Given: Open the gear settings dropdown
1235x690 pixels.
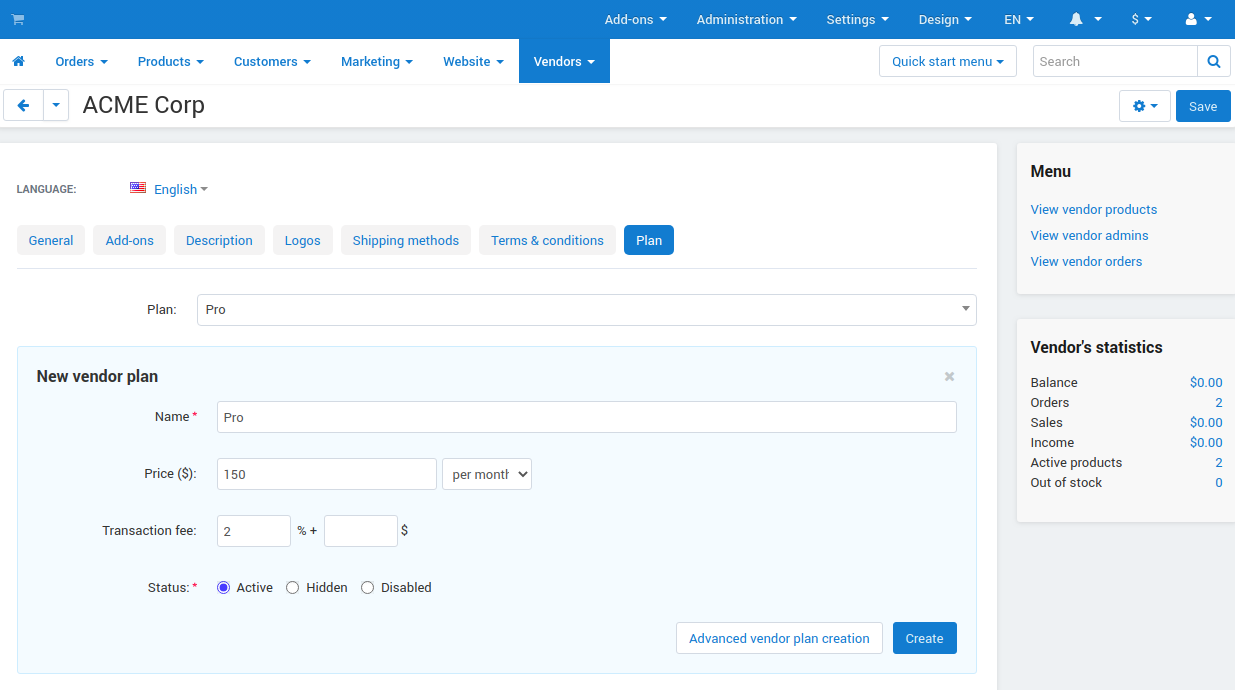Looking at the screenshot, I should pyautogui.click(x=1145, y=106).
